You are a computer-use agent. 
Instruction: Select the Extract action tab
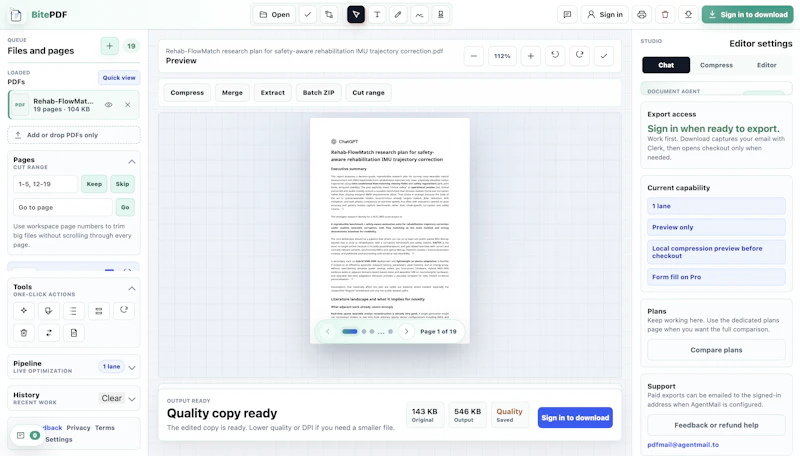(272, 93)
